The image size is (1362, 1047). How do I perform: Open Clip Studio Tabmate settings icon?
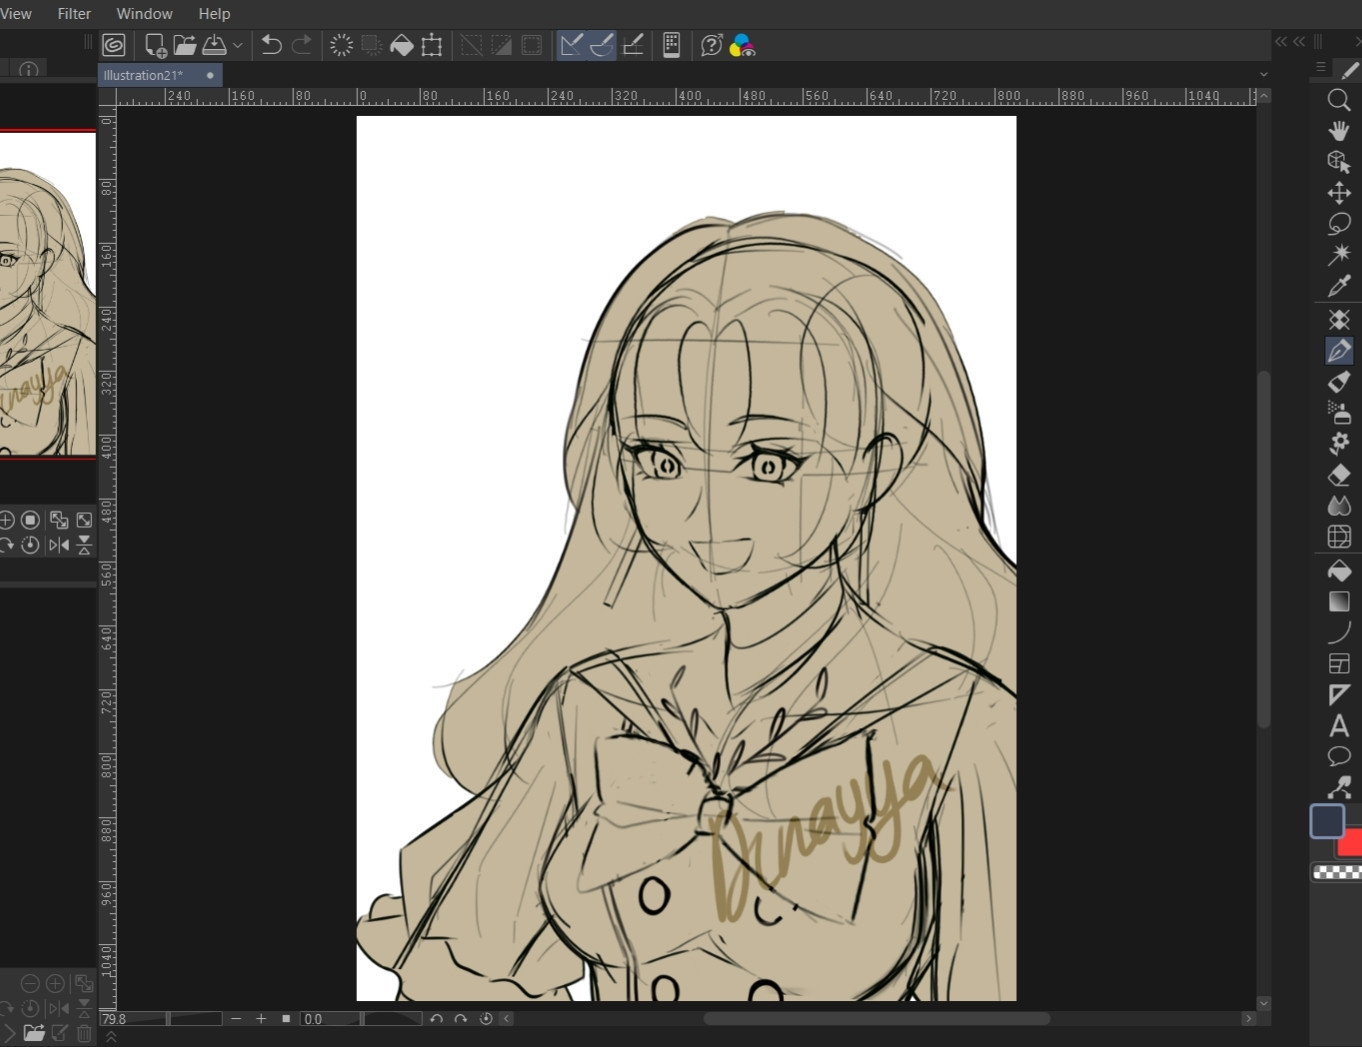(x=671, y=45)
